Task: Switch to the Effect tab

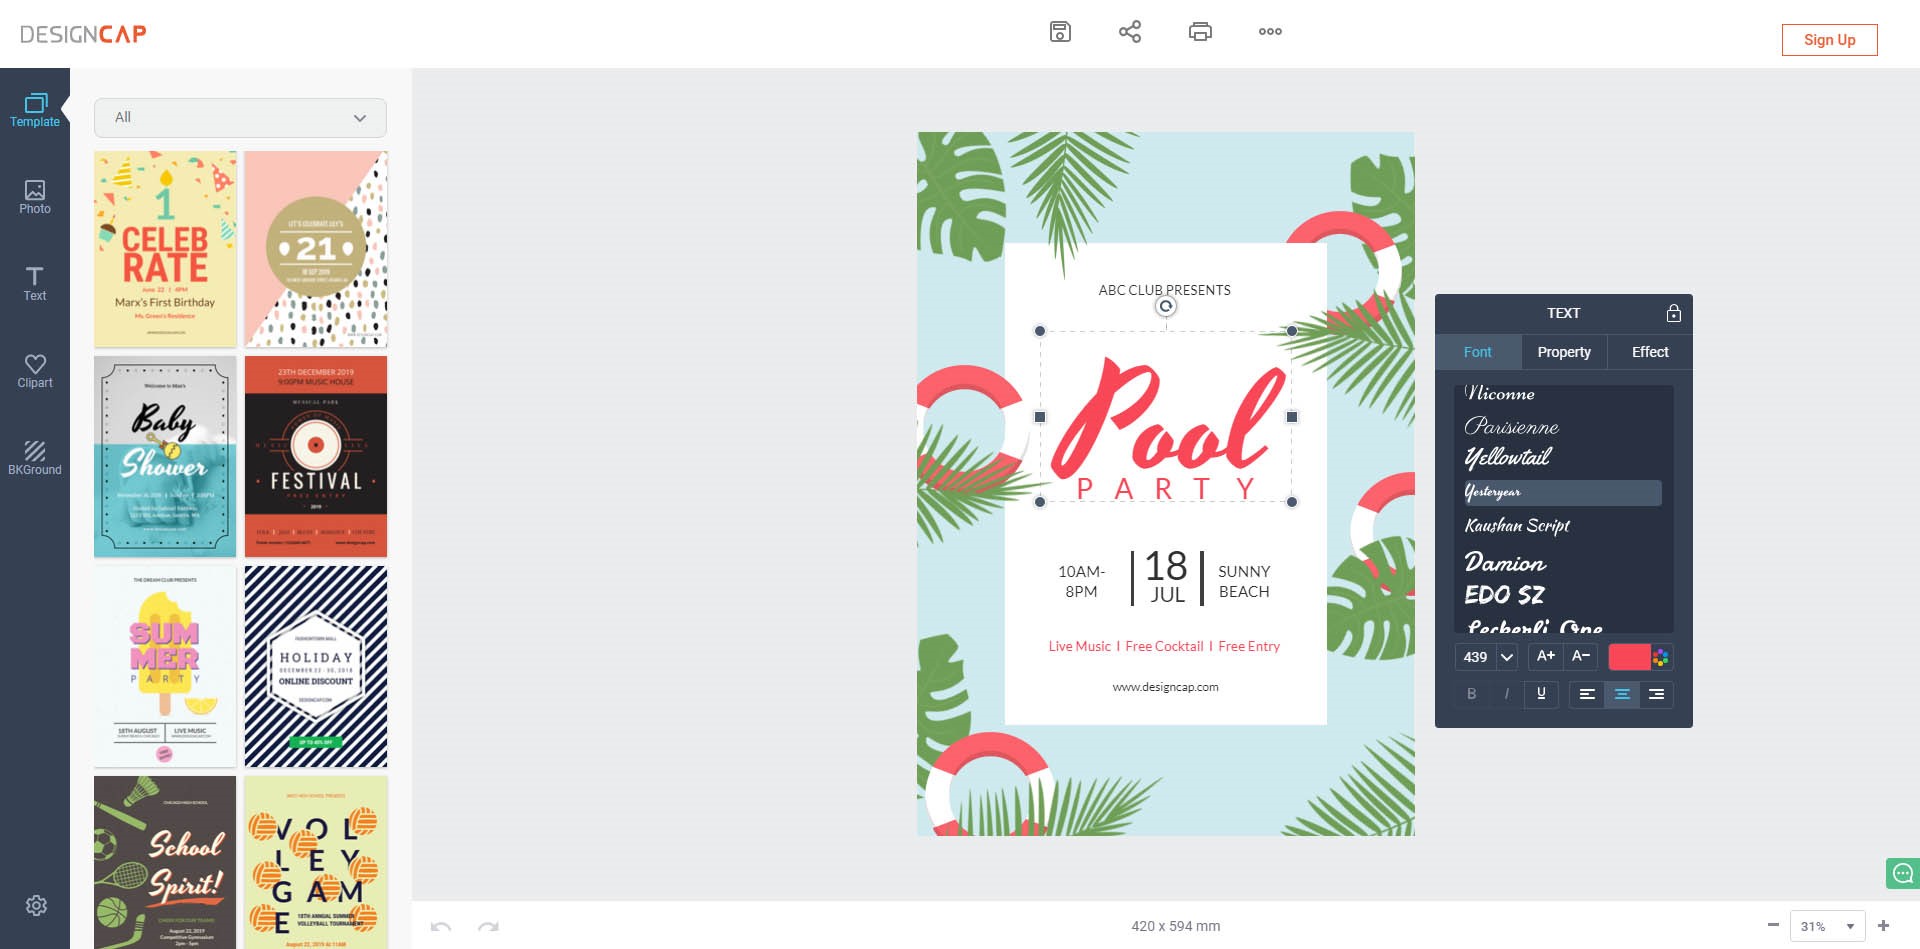Action: click(1650, 352)
